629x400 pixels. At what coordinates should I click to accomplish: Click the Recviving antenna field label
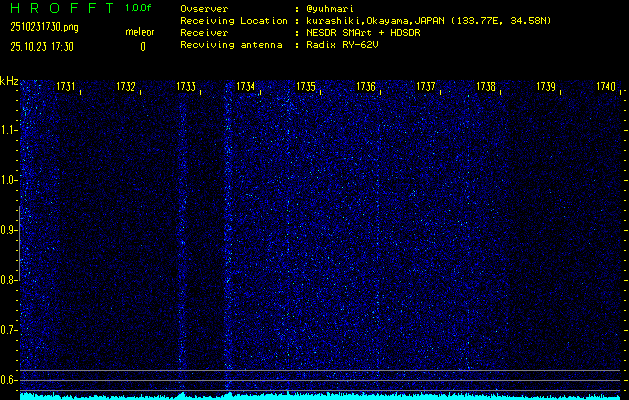tap(231, 45)
